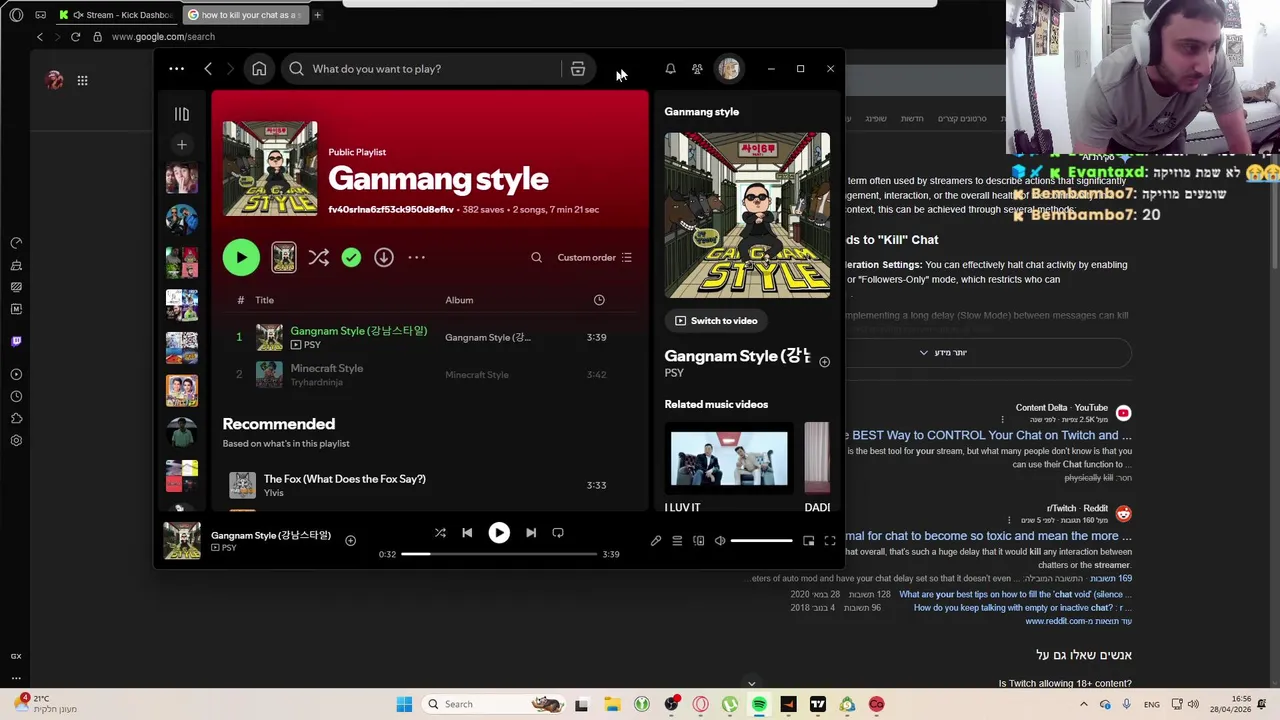1280x720 pixels.
Task: Open Google apps grid icon
Action: tap(82, 80)
